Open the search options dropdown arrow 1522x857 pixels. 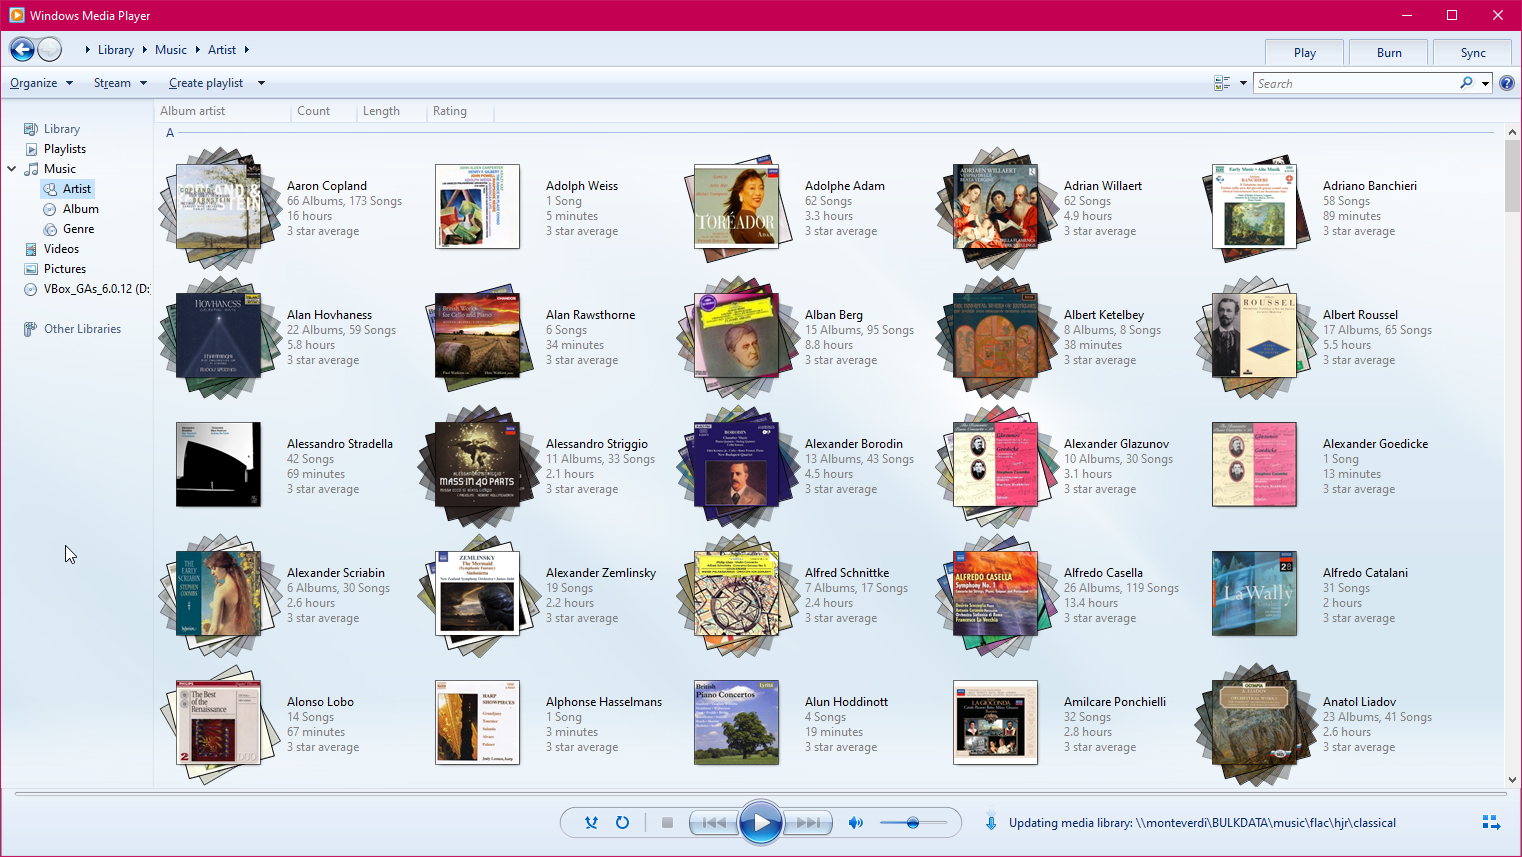click(x=1486, y=83)
